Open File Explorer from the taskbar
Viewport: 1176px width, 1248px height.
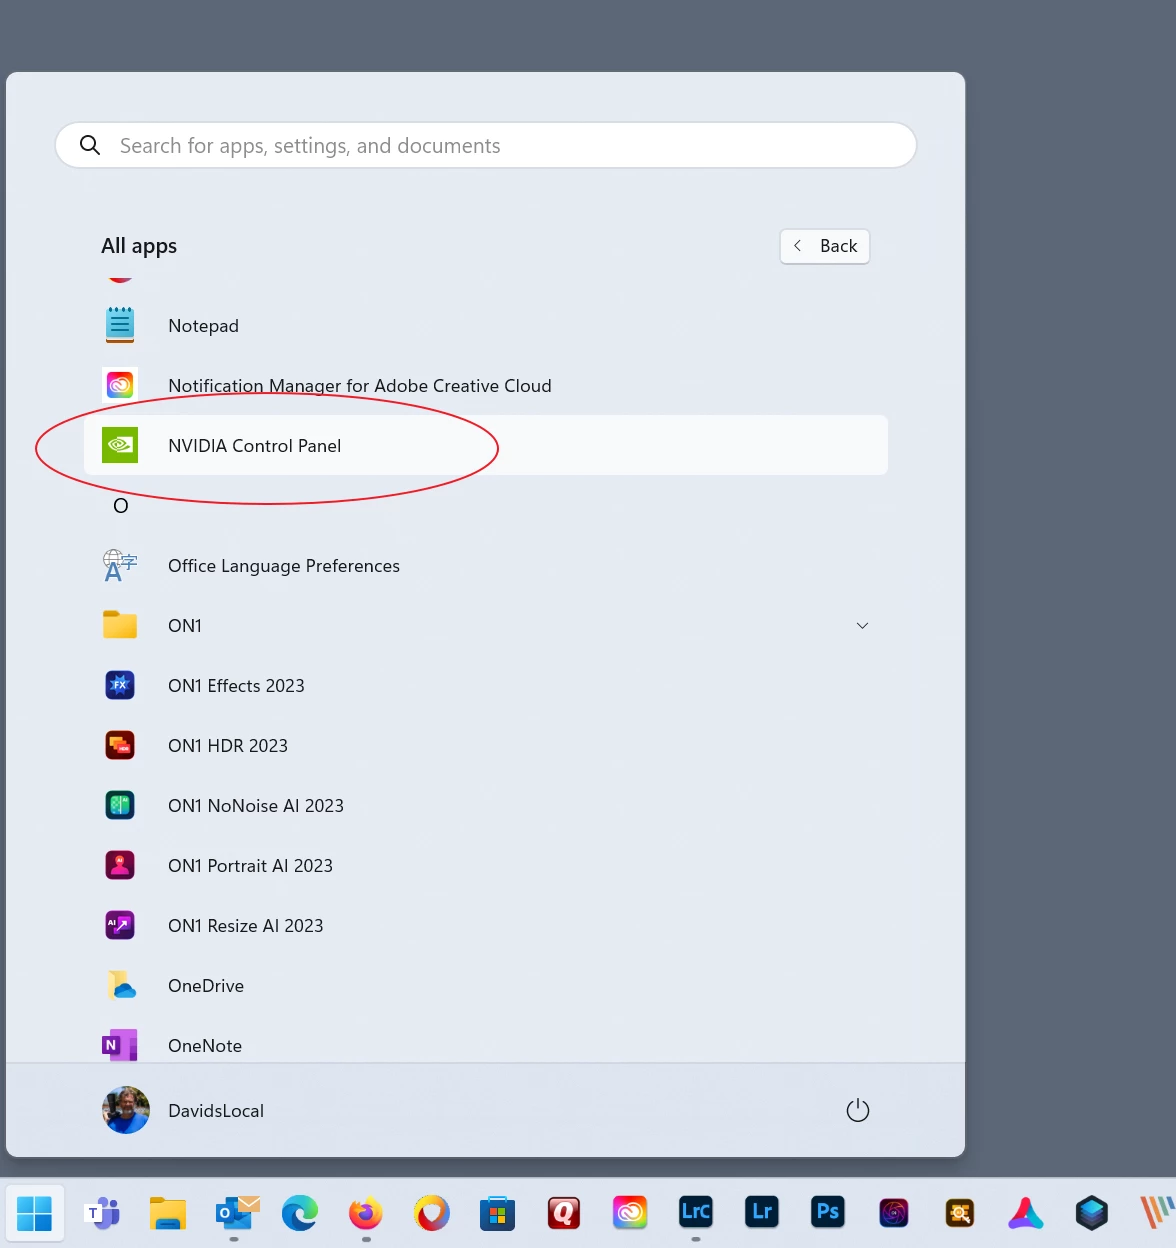pos(168,1214)
